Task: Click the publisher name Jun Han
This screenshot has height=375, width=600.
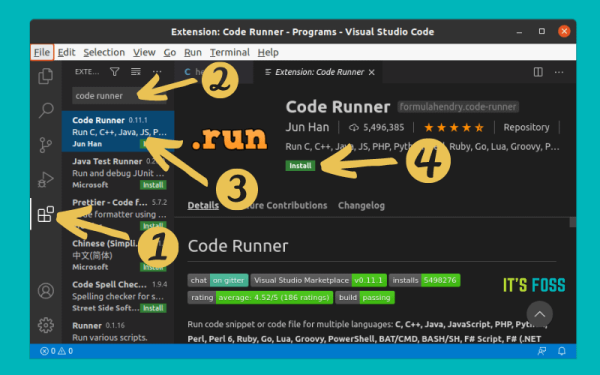Action: coord(307,127)
